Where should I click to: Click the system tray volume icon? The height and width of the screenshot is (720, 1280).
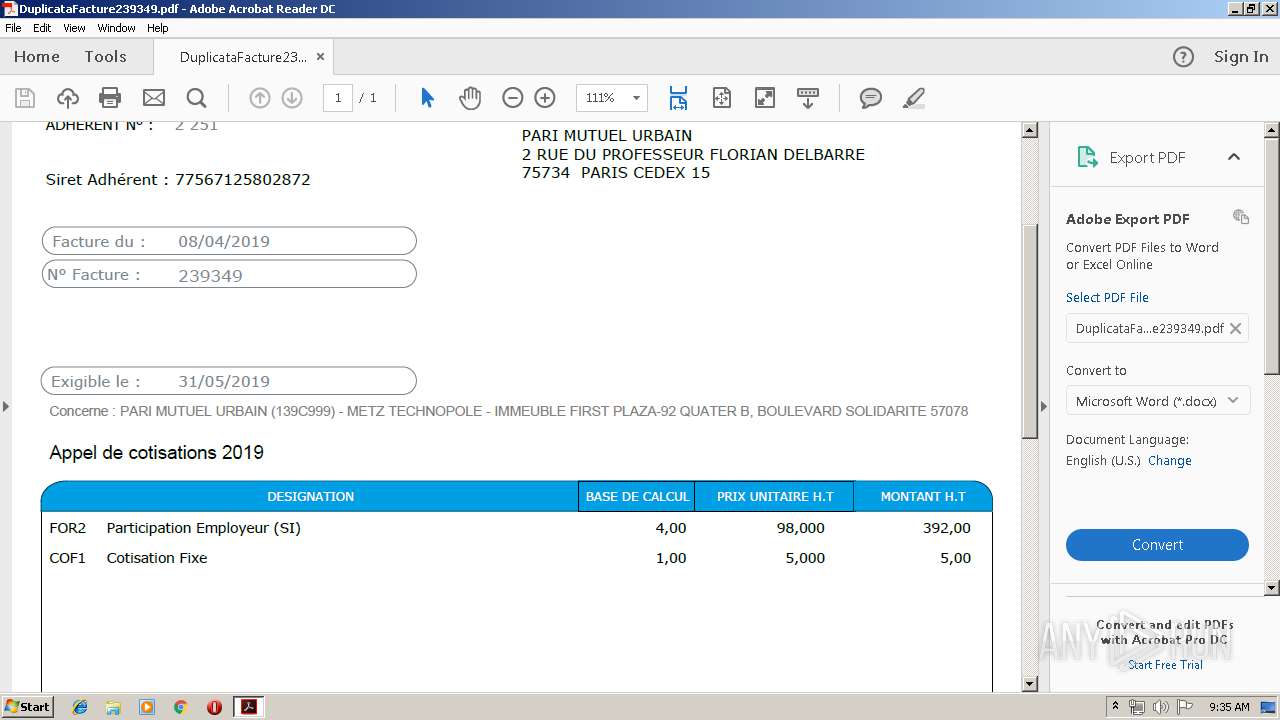[1160, 707]
